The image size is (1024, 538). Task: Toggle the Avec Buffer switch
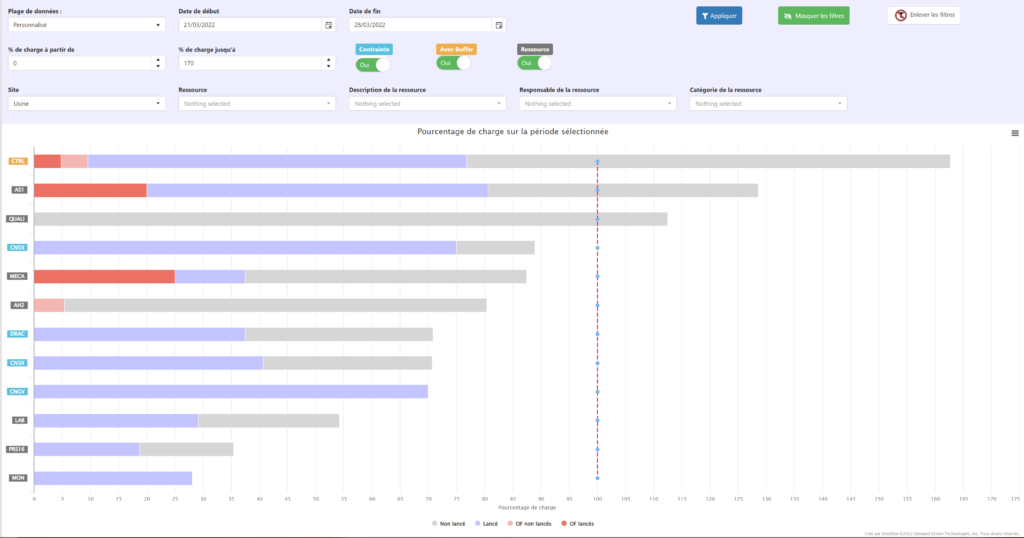tap(454, 63)
